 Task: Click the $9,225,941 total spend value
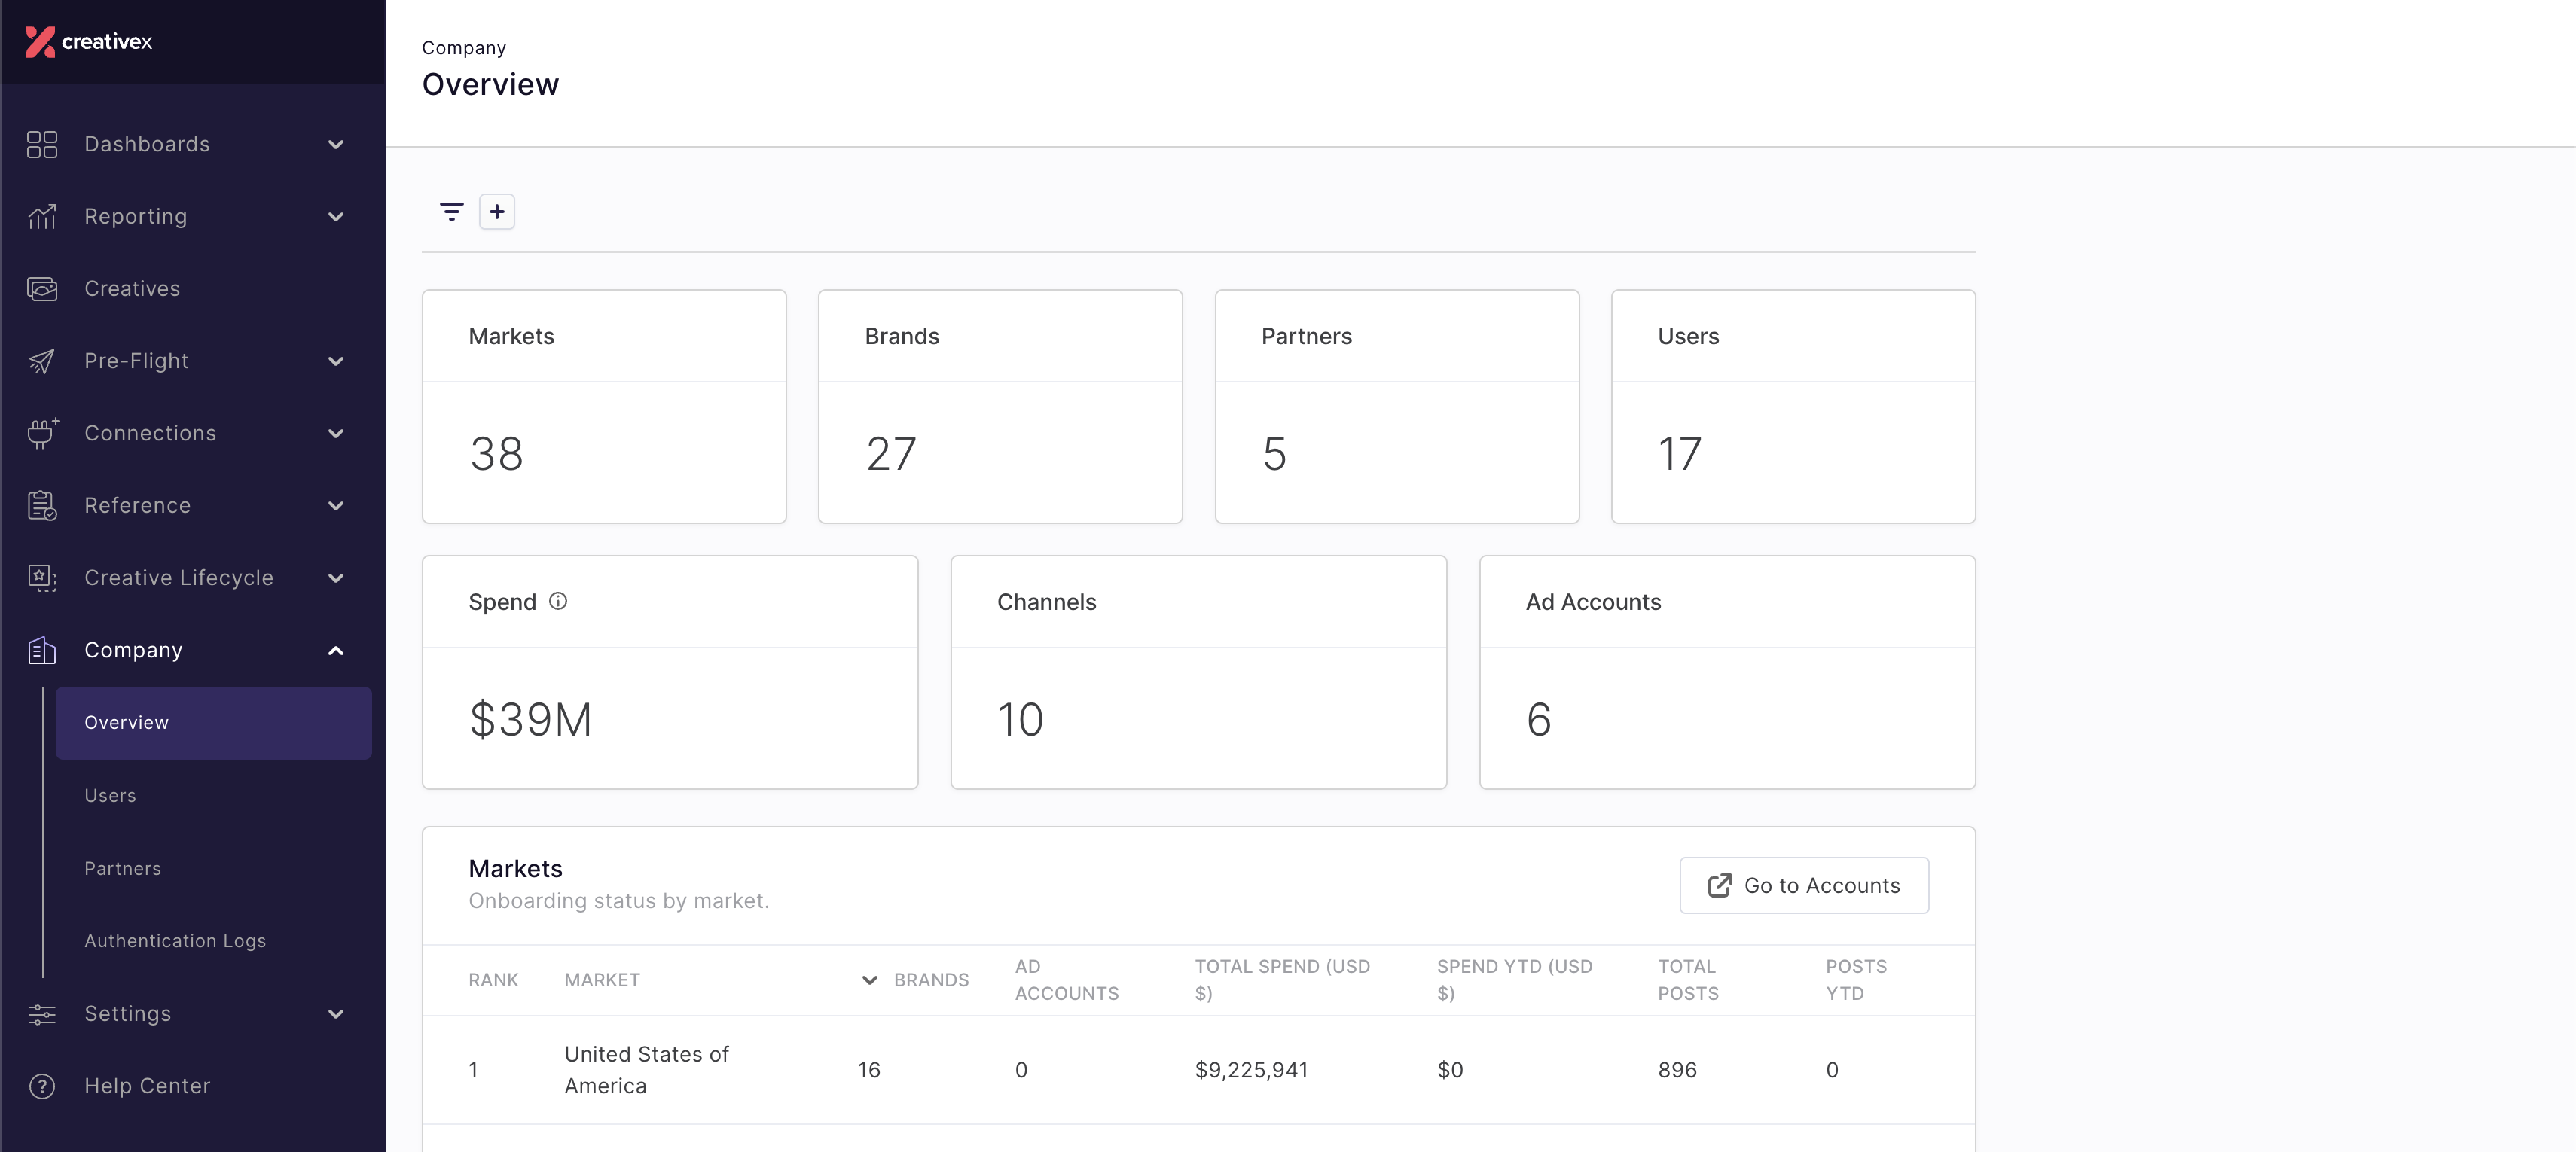[1251, 1070]
